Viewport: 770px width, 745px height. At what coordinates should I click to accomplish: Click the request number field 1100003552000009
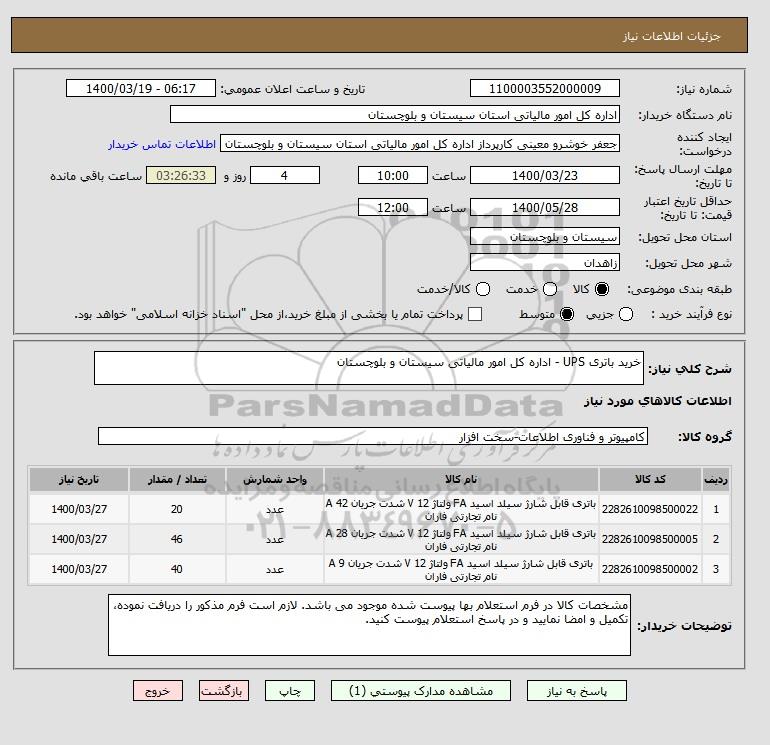pos(545,88)
